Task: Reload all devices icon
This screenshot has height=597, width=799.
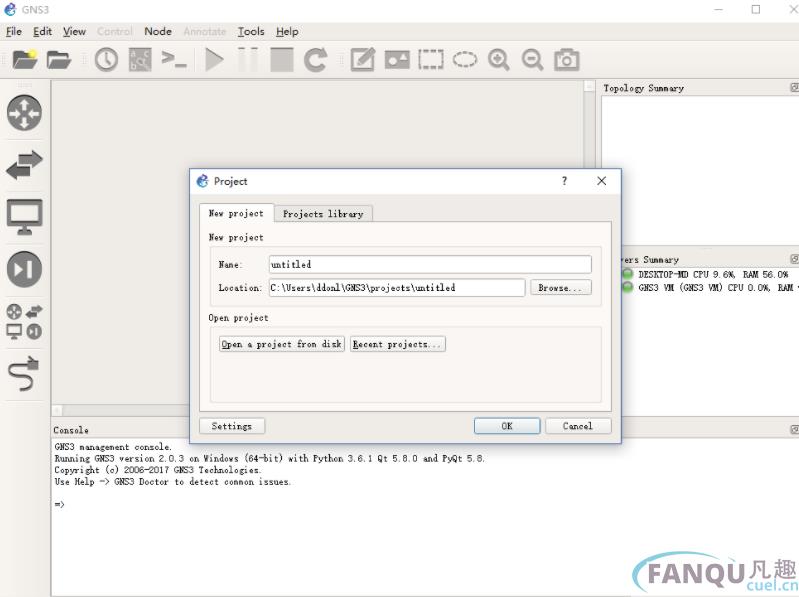Action: click(315, 60)
